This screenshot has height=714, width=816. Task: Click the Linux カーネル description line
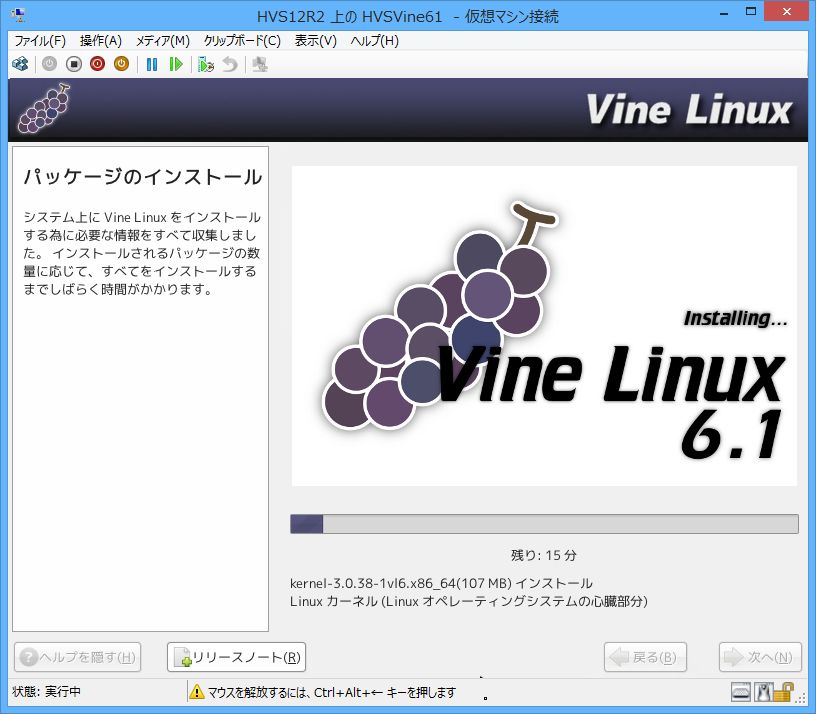(469, 601)
